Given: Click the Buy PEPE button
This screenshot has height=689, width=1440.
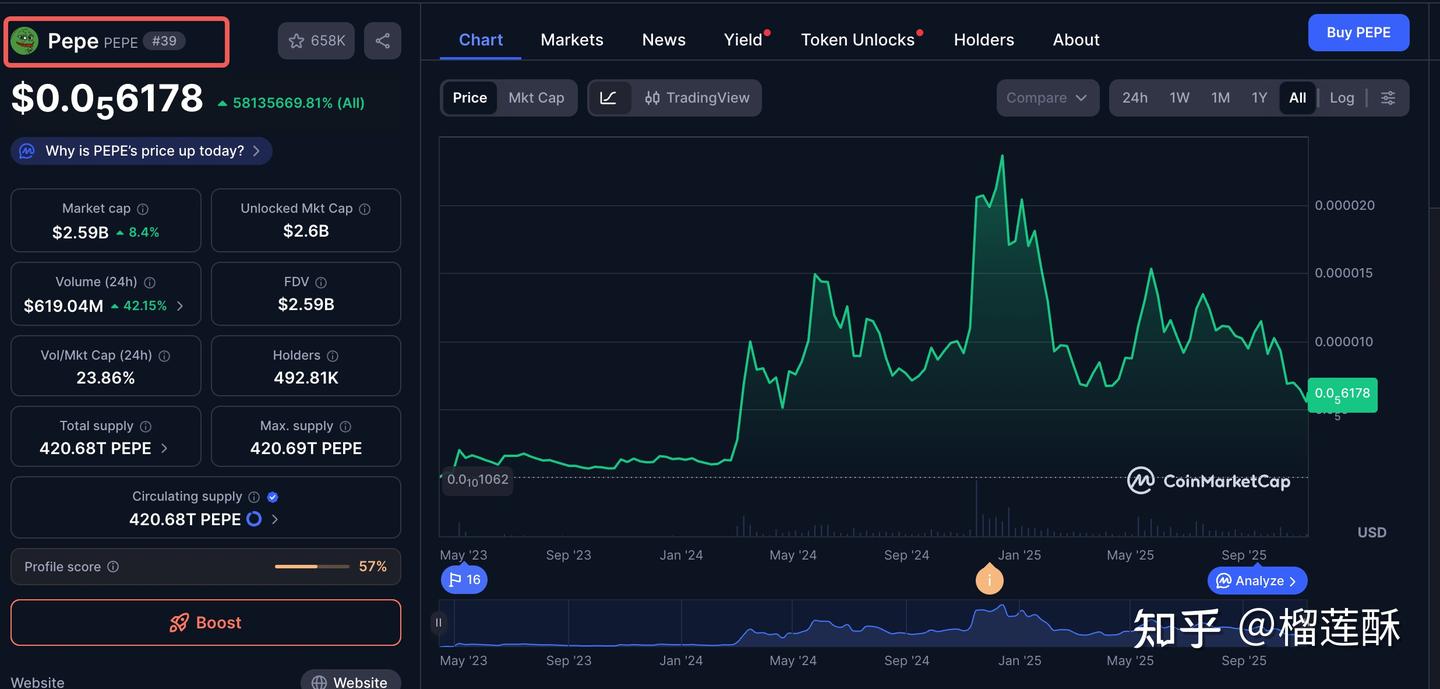Looking at the screenshot, I should [1358, 32].
